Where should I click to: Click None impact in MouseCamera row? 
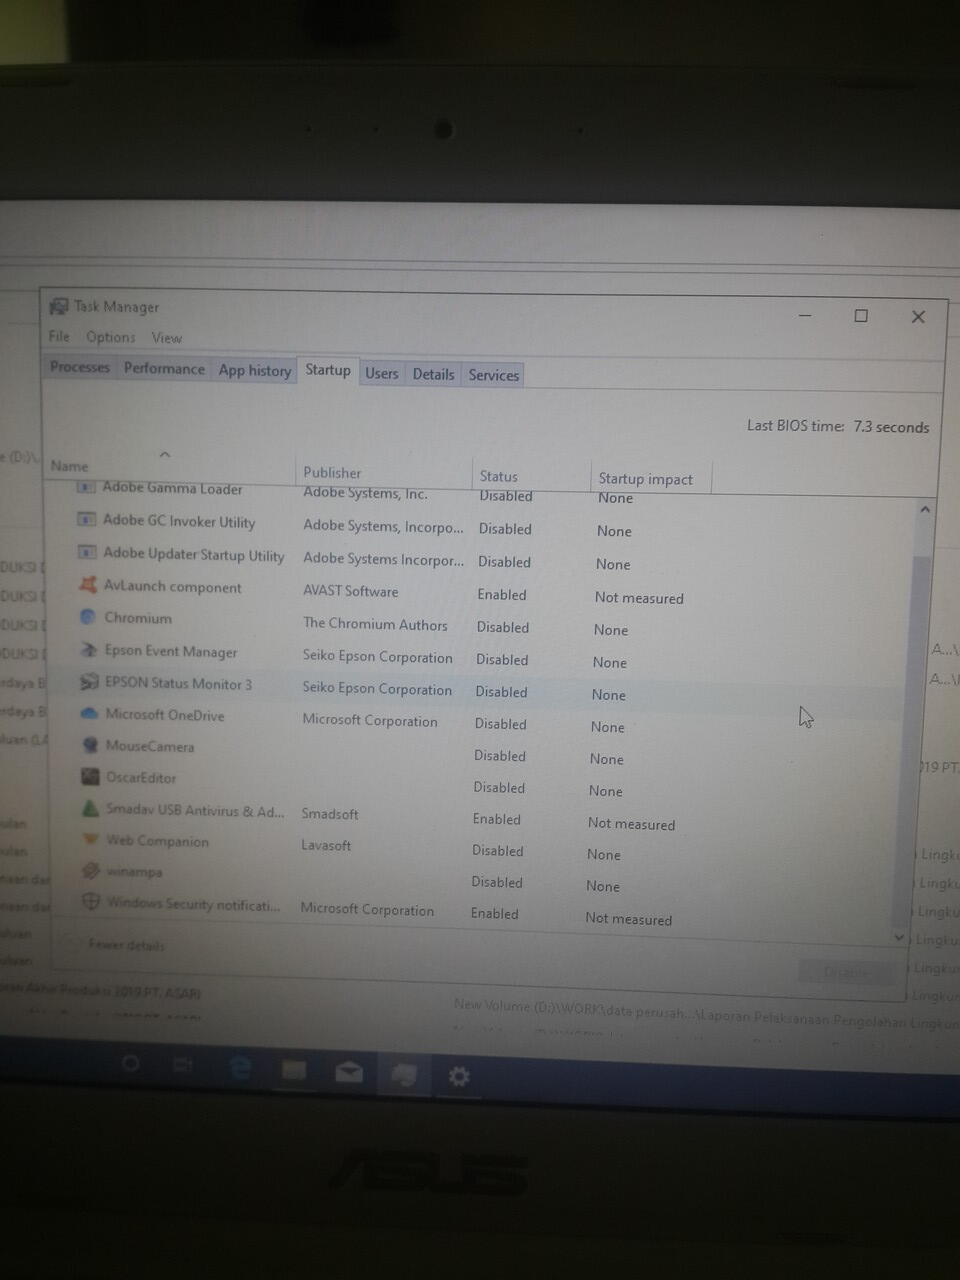pos(606,759)
